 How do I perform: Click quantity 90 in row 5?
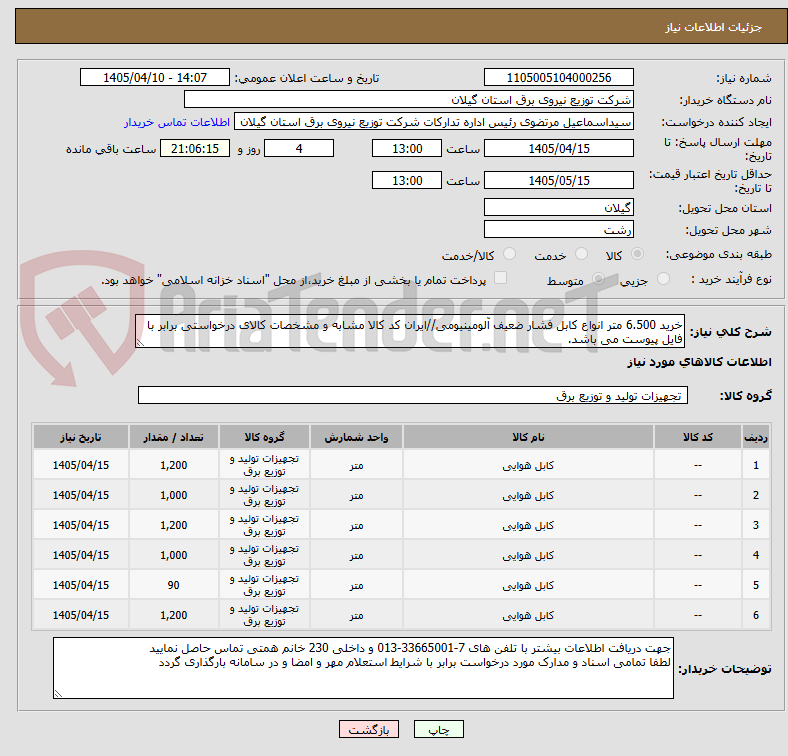coord(174,585)
